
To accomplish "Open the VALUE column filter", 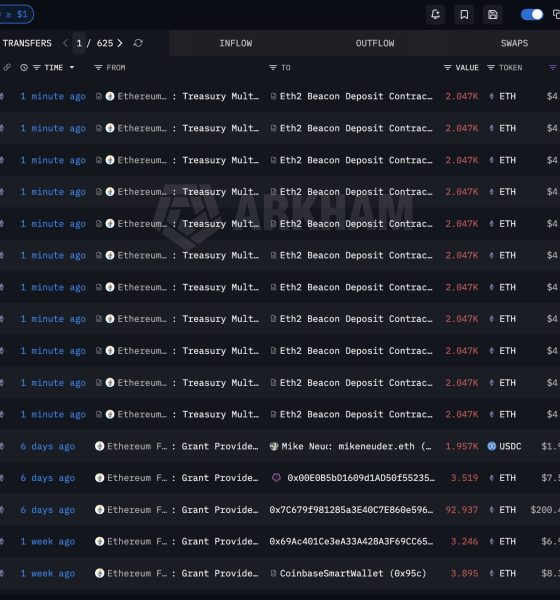I will coord(447,68).
